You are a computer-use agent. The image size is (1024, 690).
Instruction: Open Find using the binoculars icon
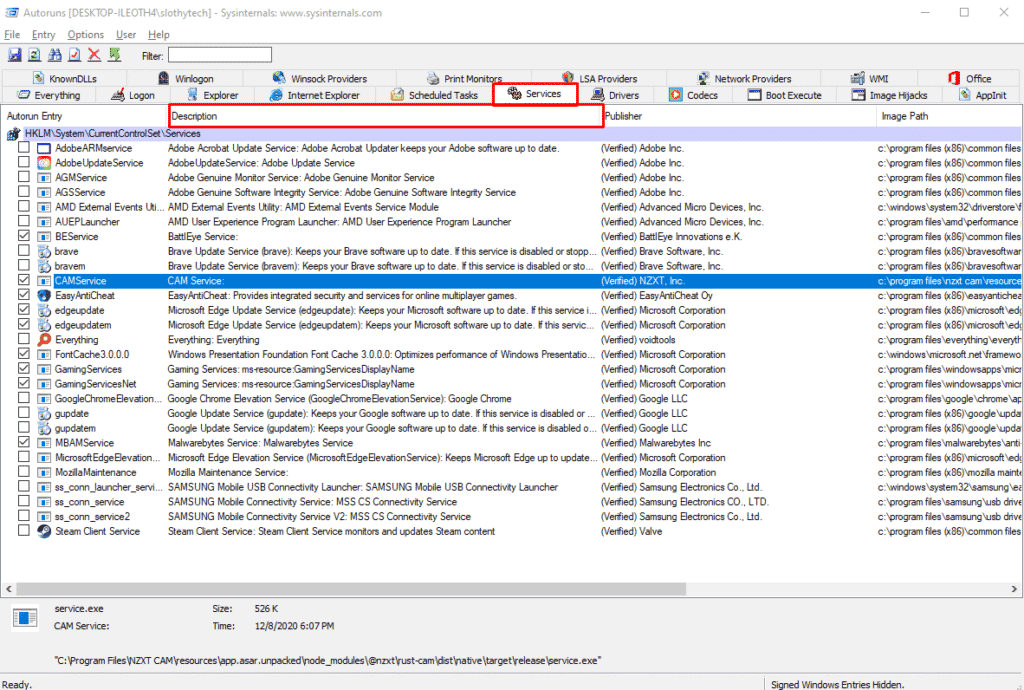click(x=54, y=55)
